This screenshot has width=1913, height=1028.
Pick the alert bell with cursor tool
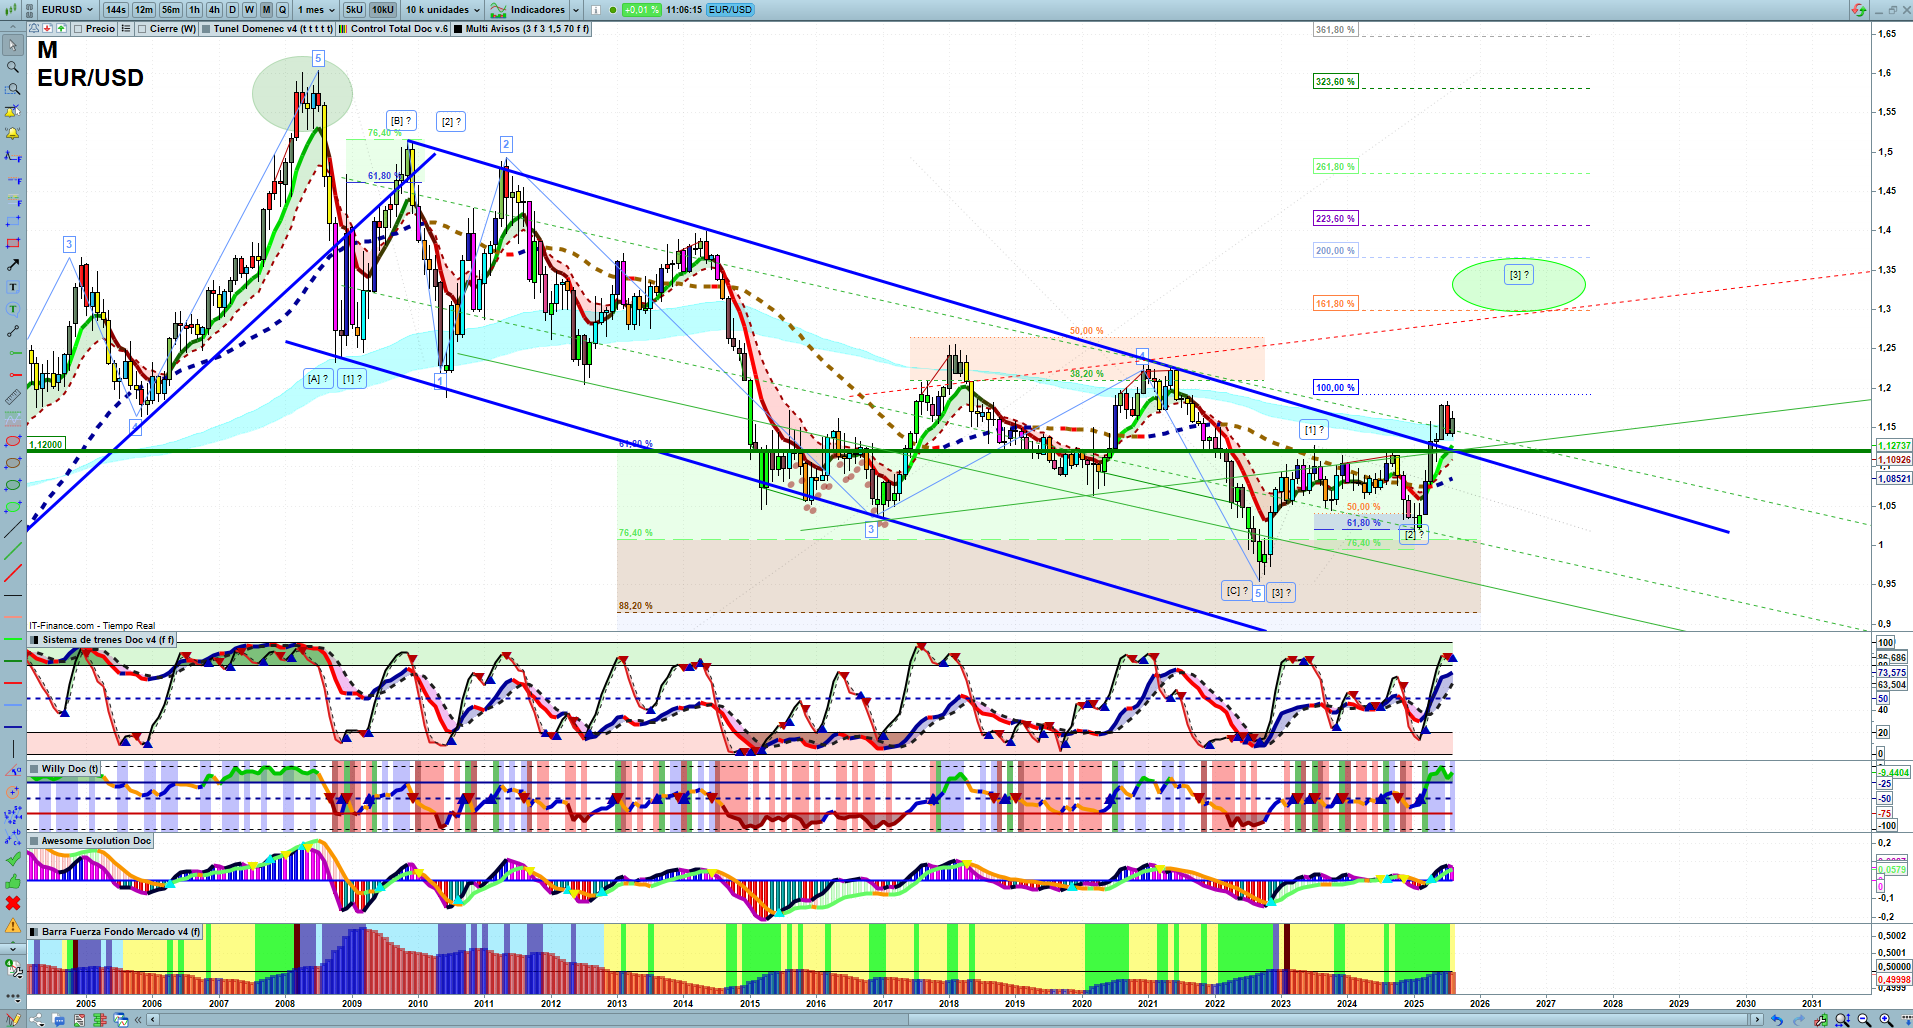[13, 111]
